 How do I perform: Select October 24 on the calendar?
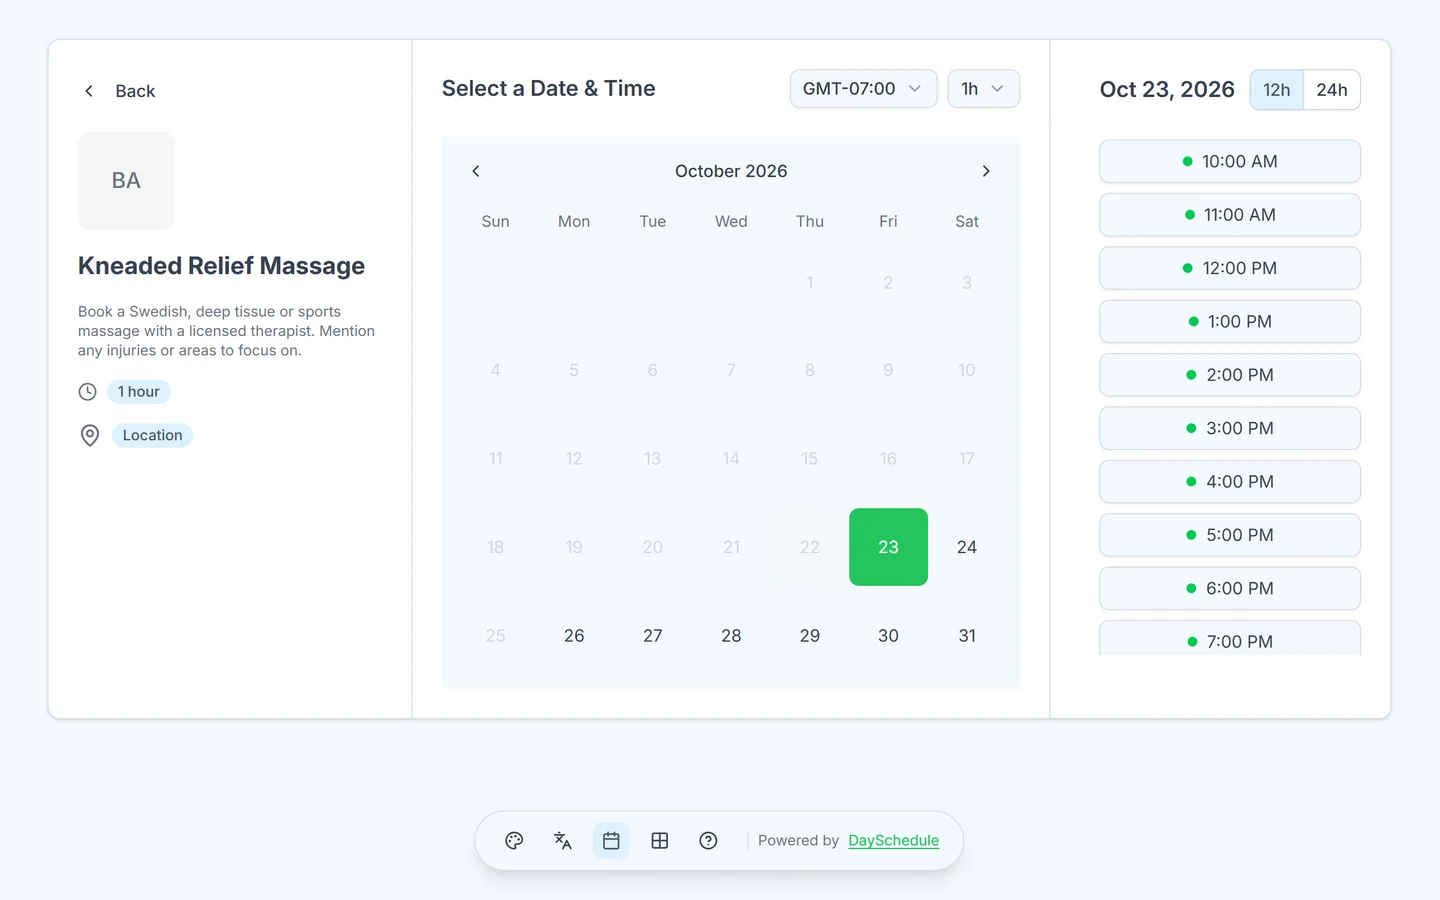pos(967,547)
